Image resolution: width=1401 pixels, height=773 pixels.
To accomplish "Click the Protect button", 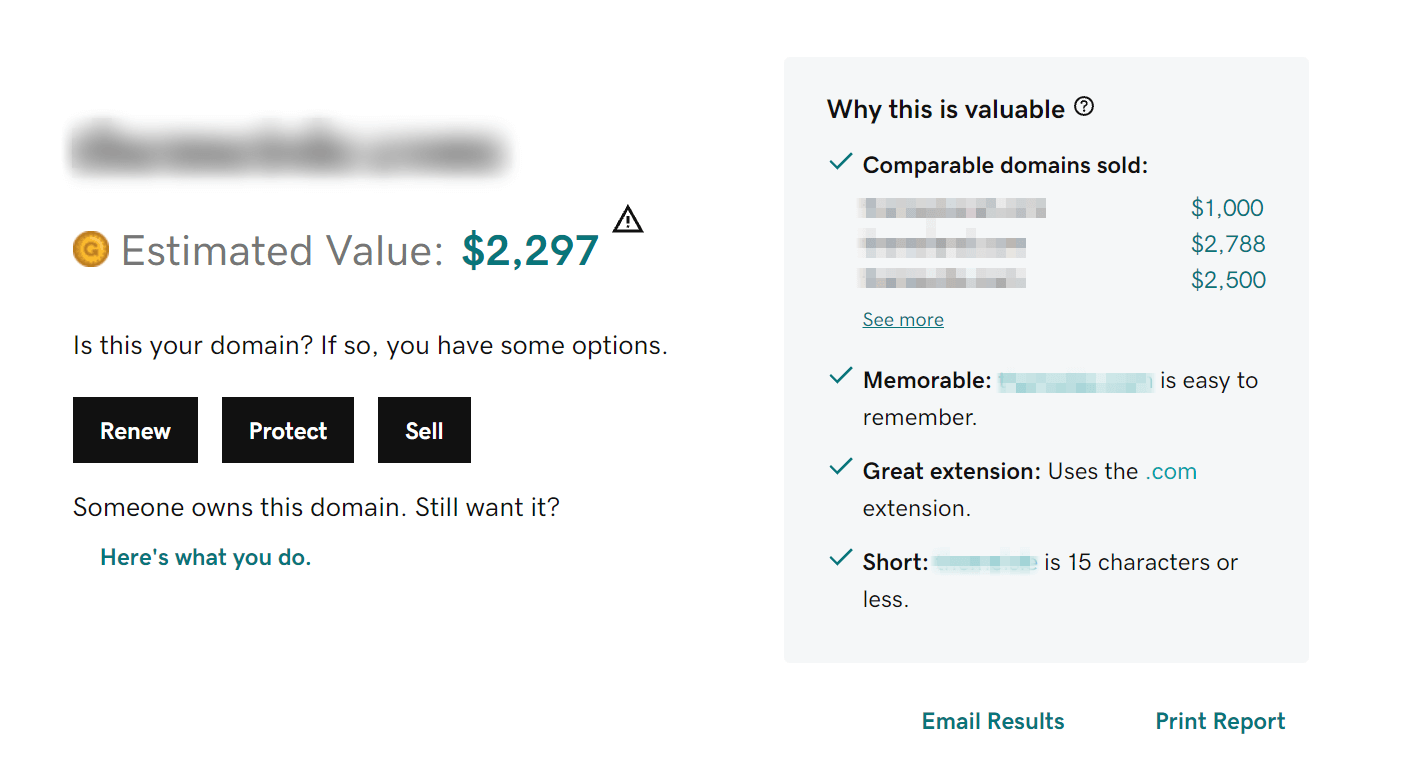I will click(x=287, y=430).
